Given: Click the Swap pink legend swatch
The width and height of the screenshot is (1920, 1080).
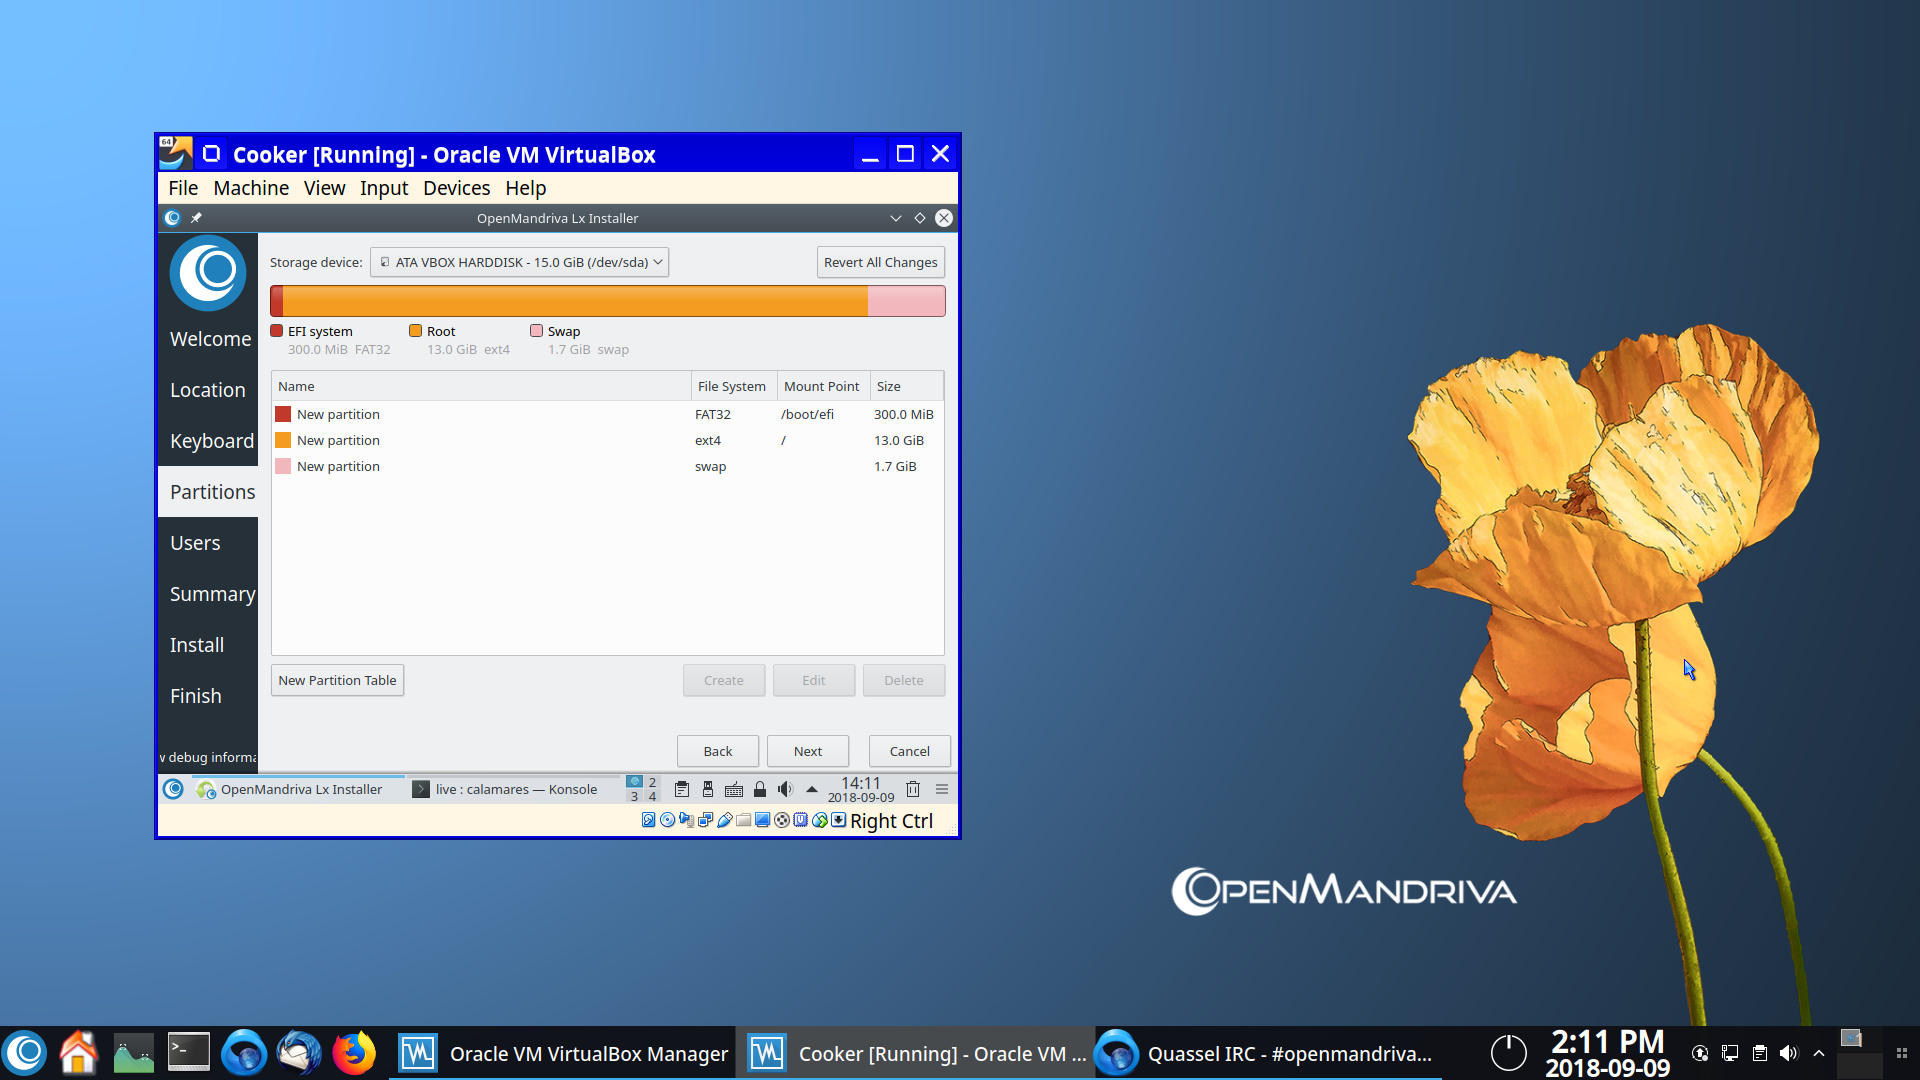Looking at the screenshot, I should click(536, 331).
